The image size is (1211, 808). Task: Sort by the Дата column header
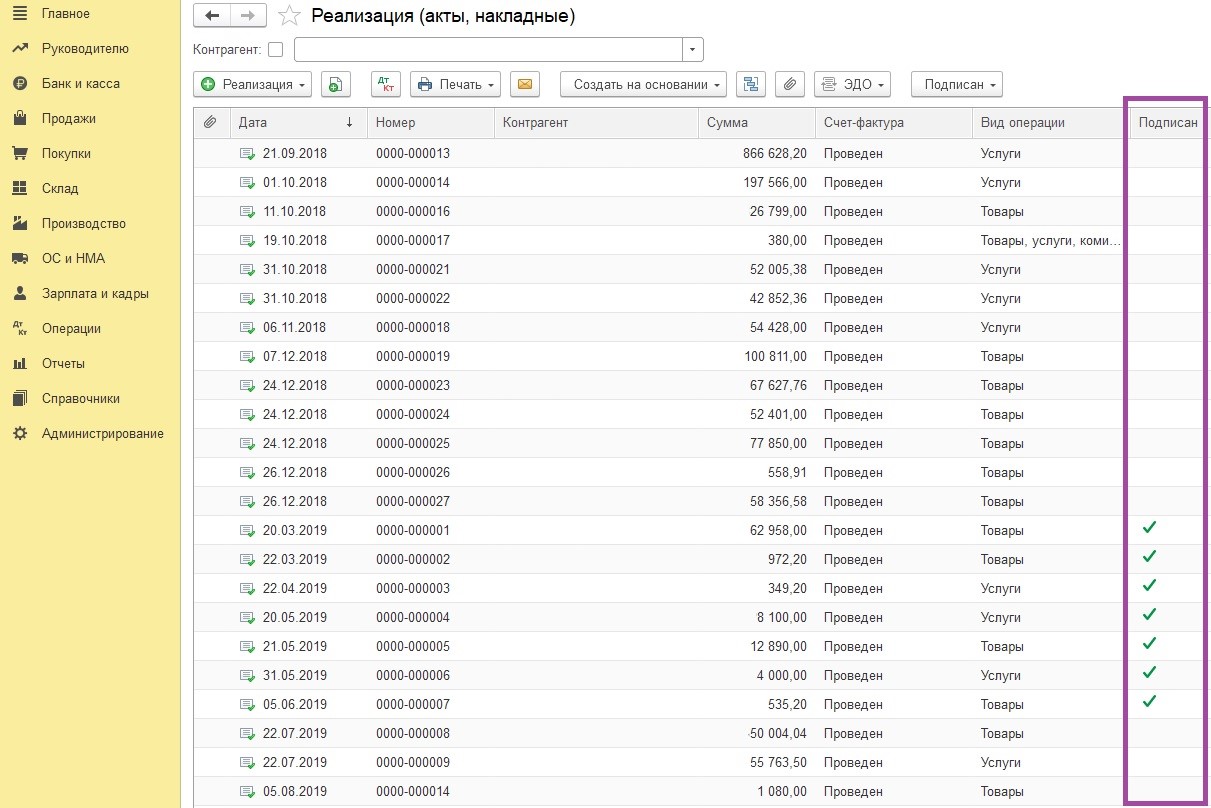(x=298, y=123)
